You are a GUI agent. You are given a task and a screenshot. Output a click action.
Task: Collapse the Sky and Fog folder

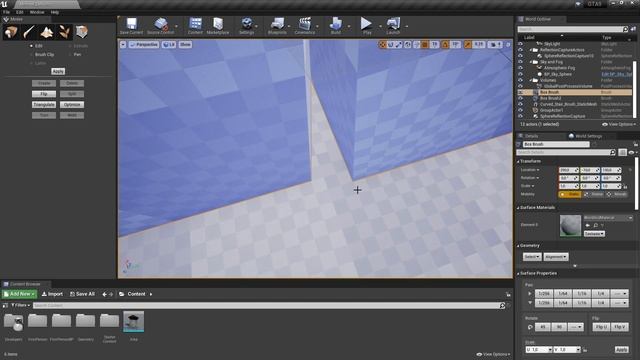[x=531, y=62]
